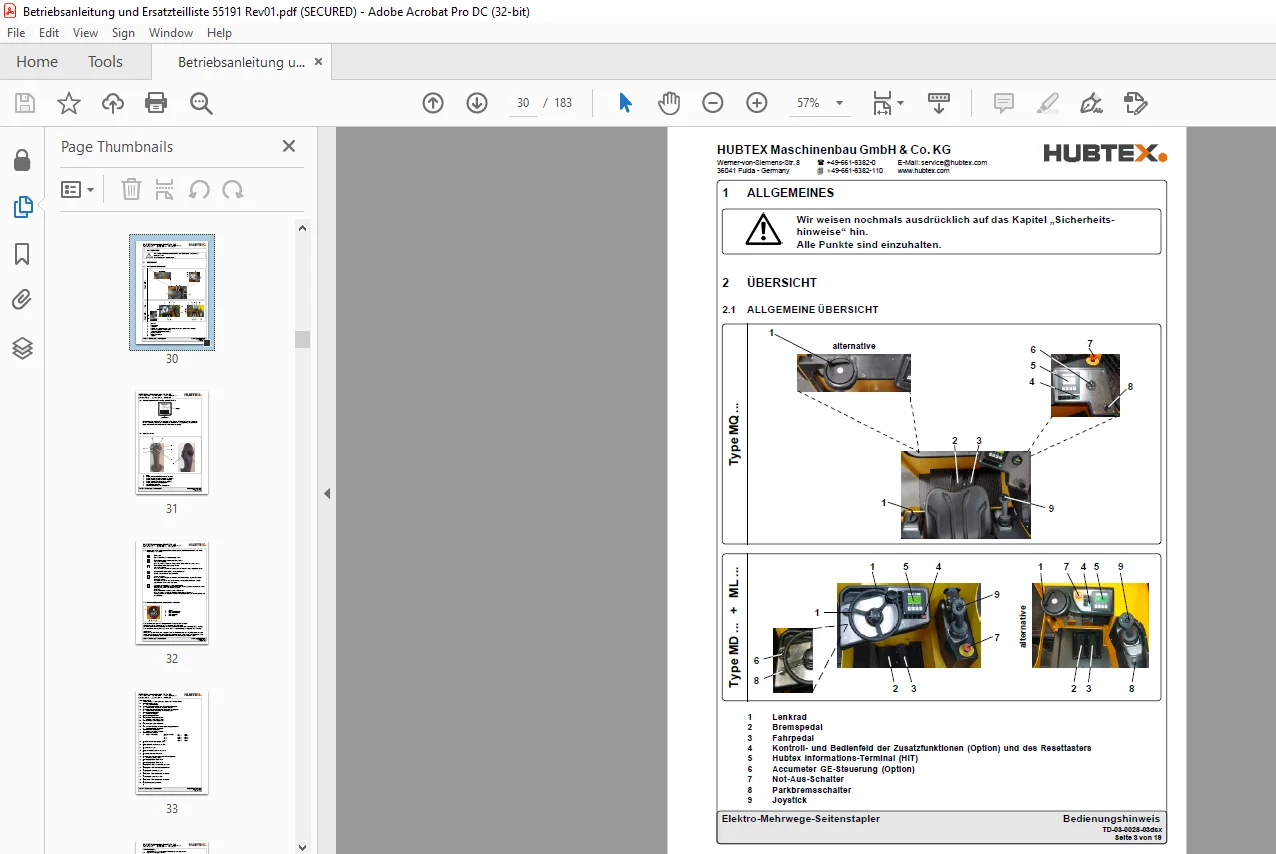Go to the previous page with the up arrow
Screen dimensions: 1276x854
[433, 103]
